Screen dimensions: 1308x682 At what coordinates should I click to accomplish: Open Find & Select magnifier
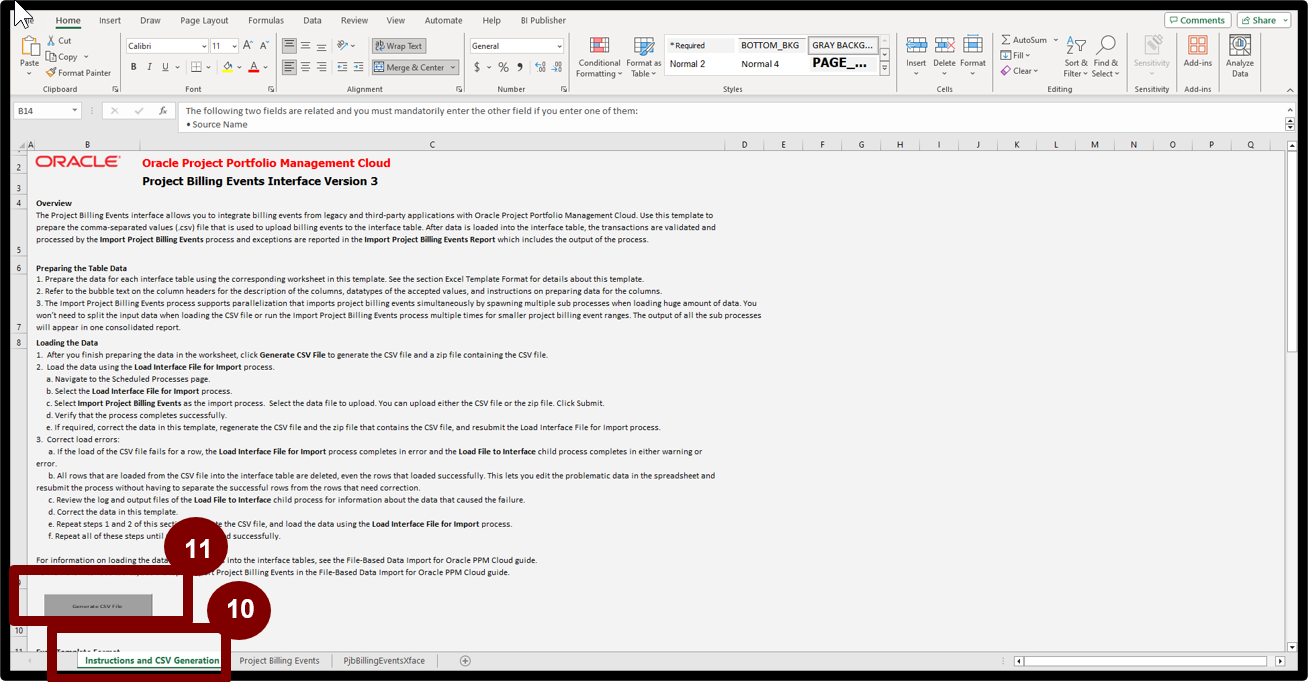(x=1105, y=57)
